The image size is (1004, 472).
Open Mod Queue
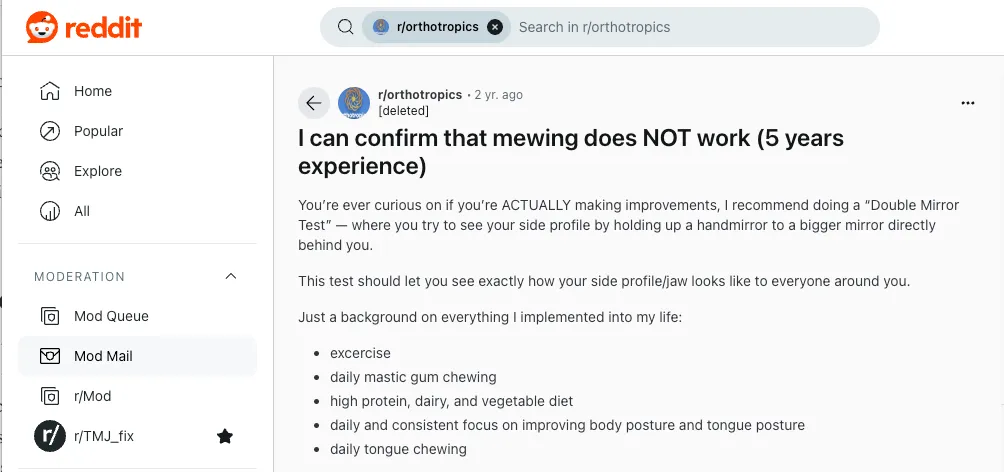[x=110, y=316]
